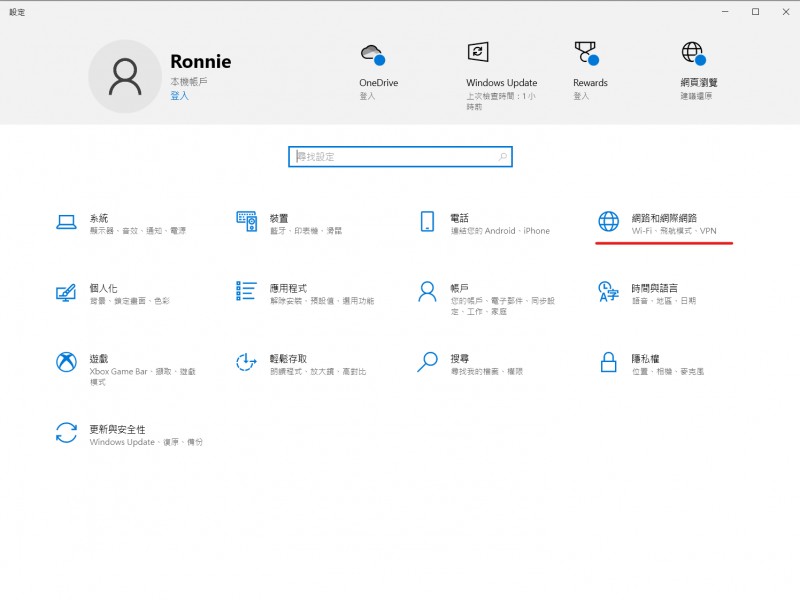Close the 設定 window
This screenshot has height=600, width=800.
pos(786,12)
